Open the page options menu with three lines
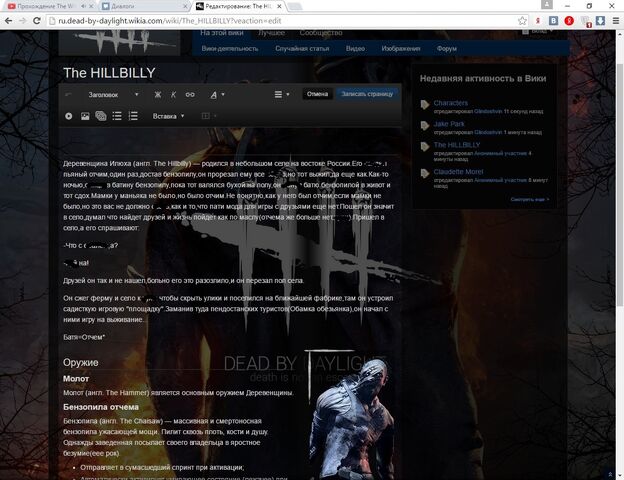Viewport: 624px width, 480px height. (x=282, y=94)
